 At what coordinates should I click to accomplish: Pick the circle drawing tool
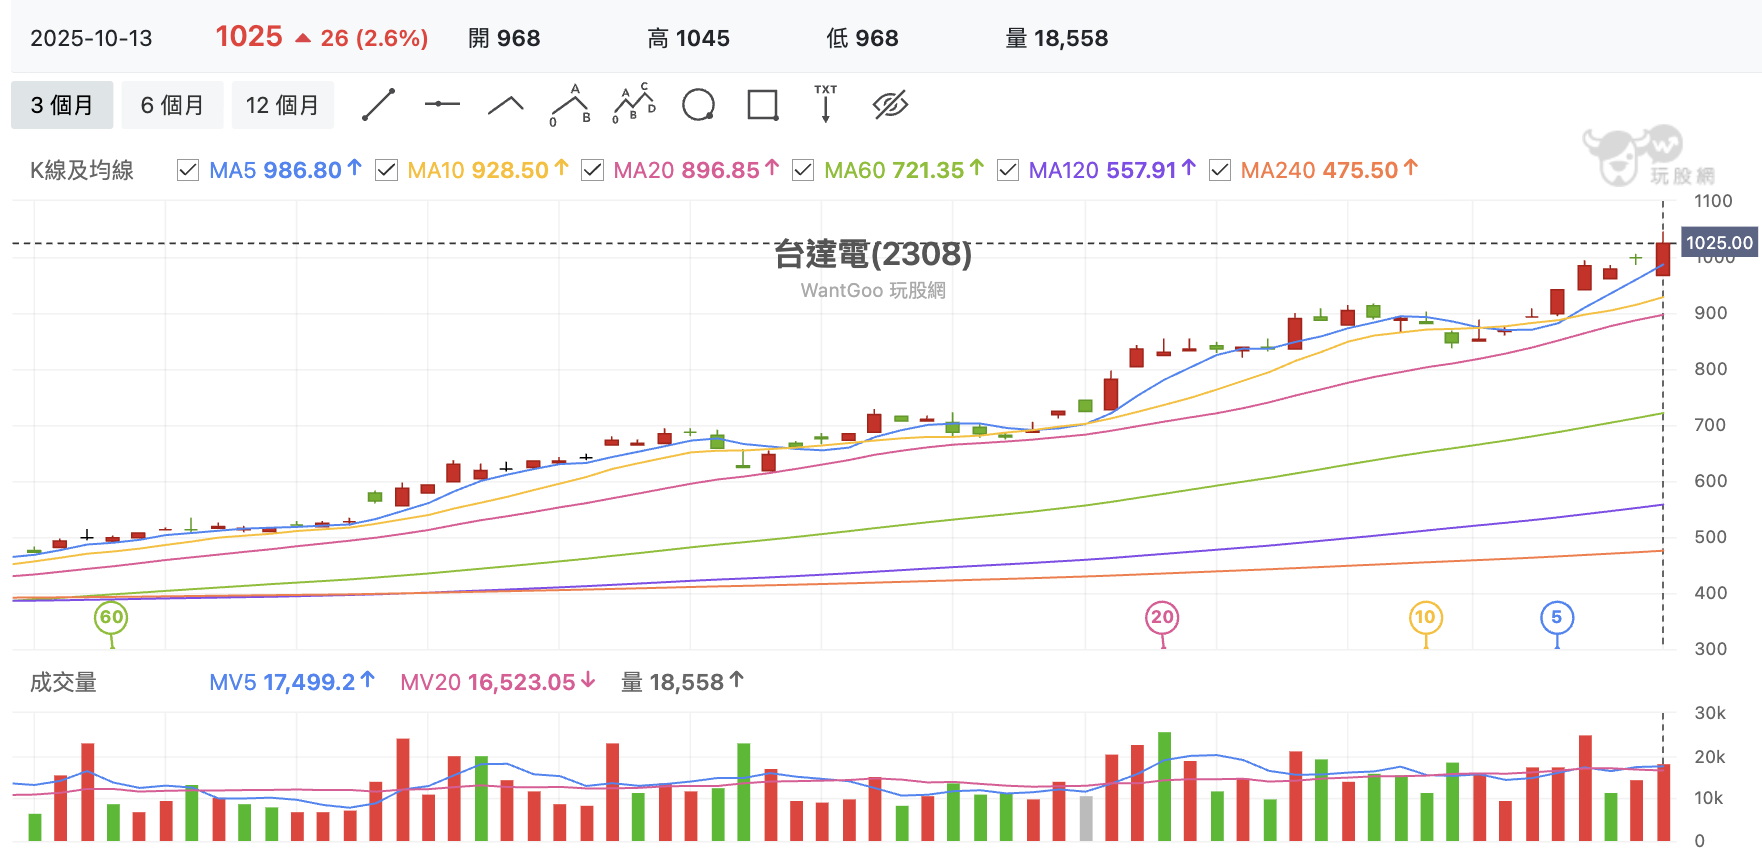[x=698, y=105]
